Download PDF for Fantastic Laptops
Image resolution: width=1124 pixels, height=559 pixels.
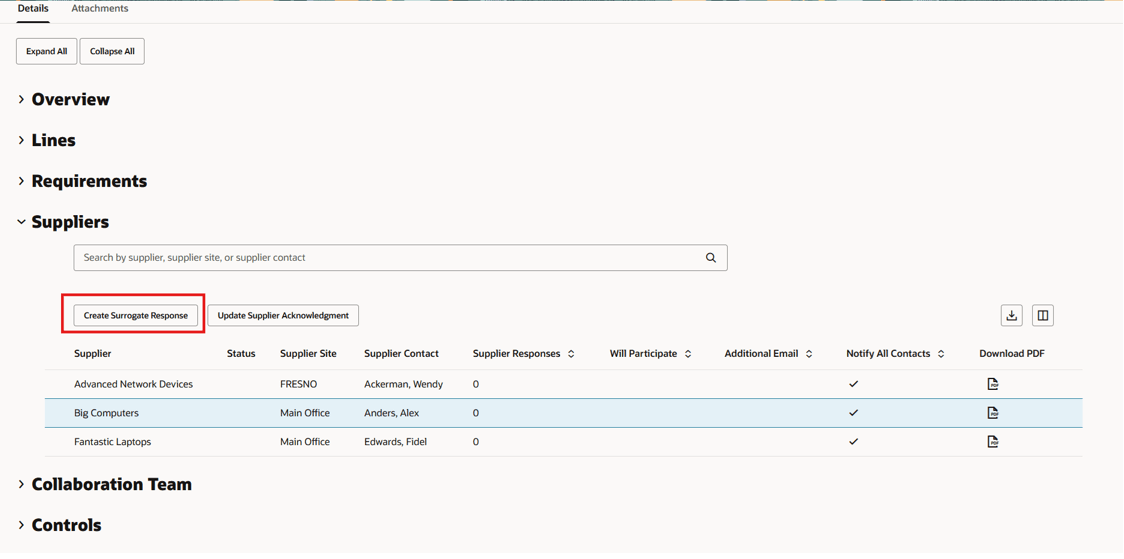[x=993, y=441]
